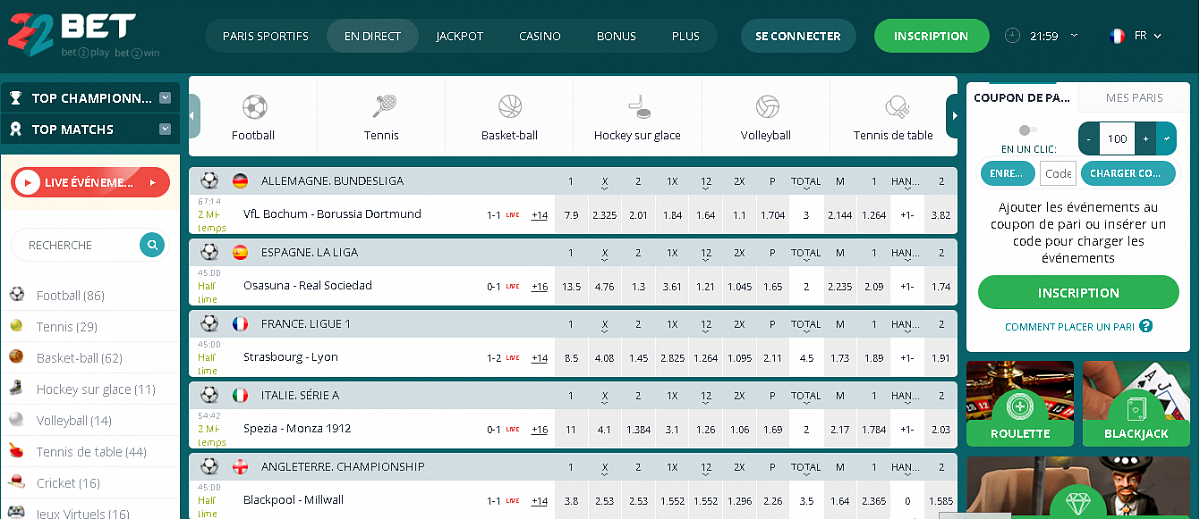Increase bet amount with plus button
Screen dimensions: 1200x519
(x=1146, y=139)
